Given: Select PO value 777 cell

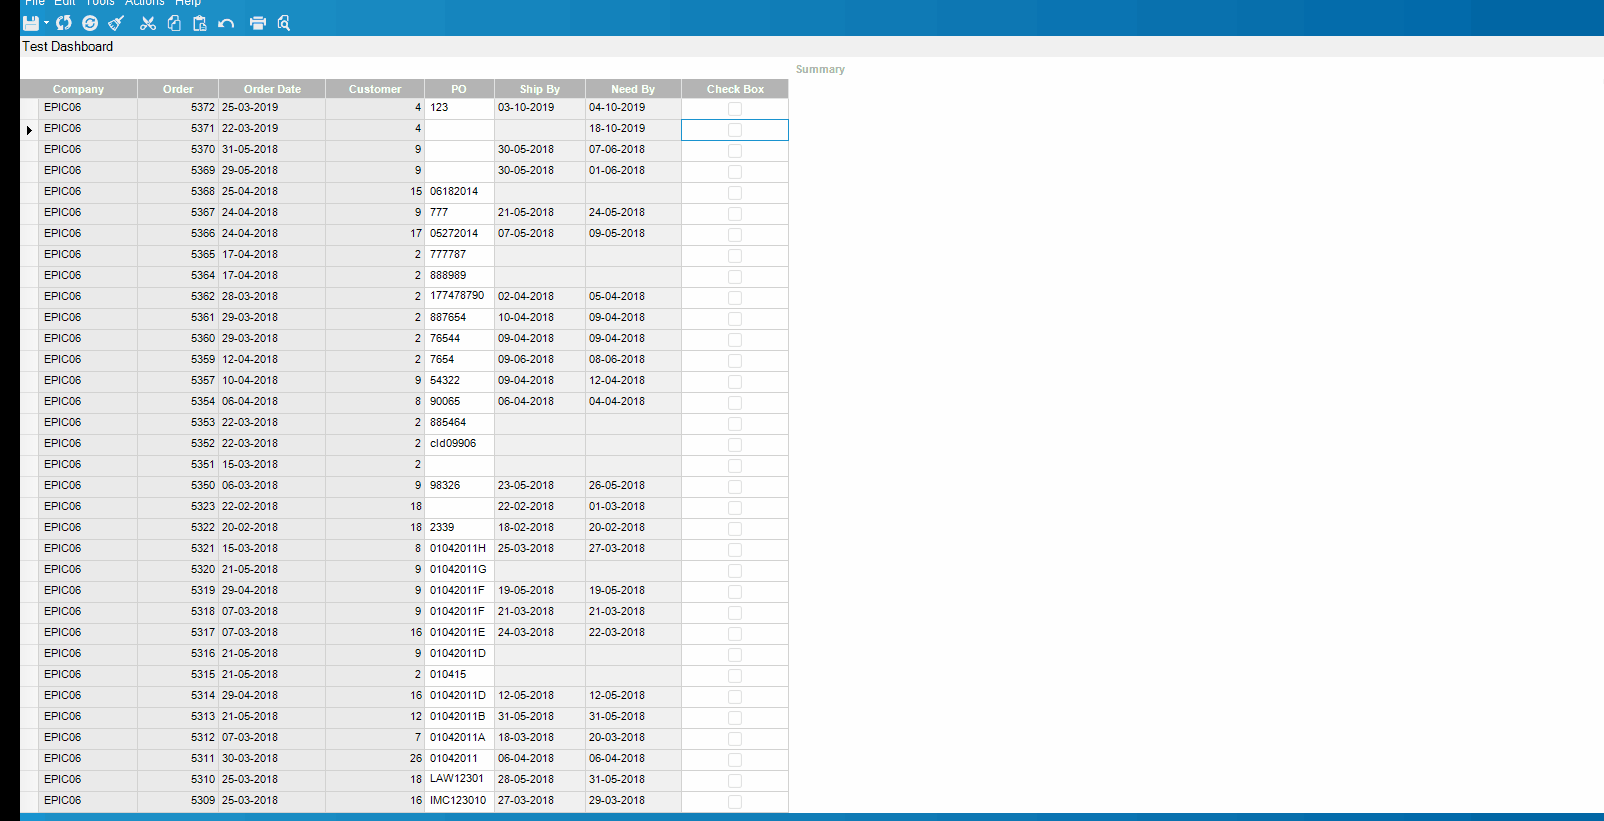Looking at the screenshot, I should click(459, 213).
